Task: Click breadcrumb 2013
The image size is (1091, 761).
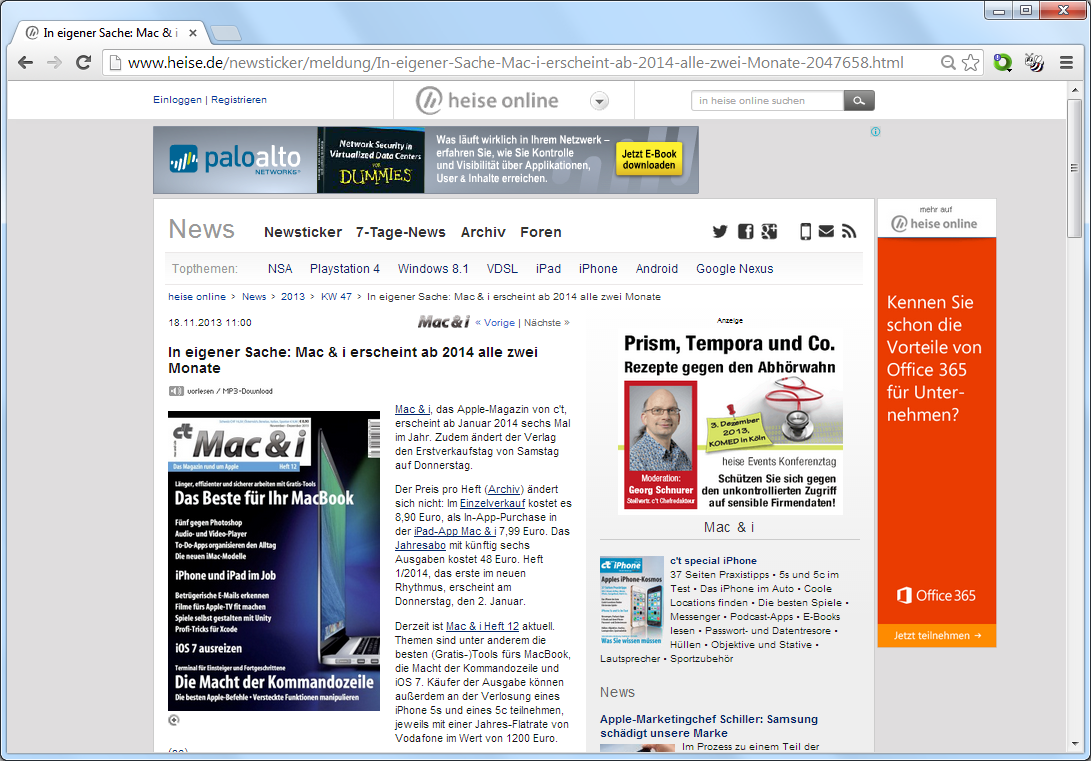Action: pos(293,296)
